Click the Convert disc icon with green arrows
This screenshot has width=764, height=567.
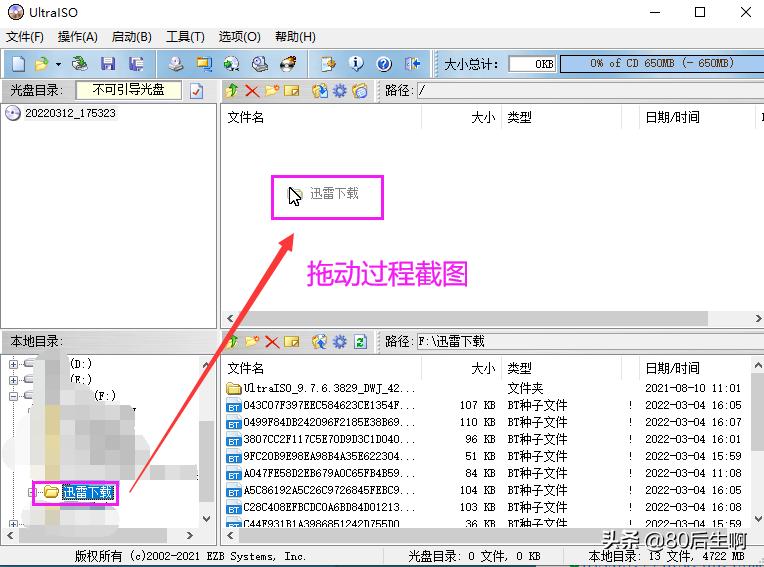point(231,64)
